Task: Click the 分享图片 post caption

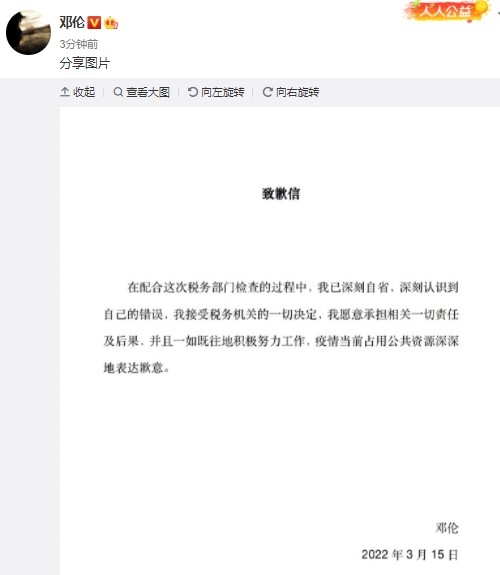Action: click(85, 63)
